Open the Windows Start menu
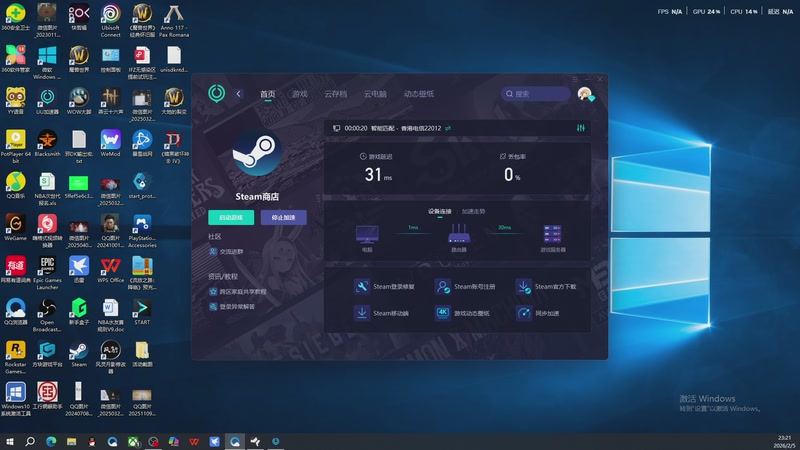Viewport: 800px width, 450px height. pos(10,441)
